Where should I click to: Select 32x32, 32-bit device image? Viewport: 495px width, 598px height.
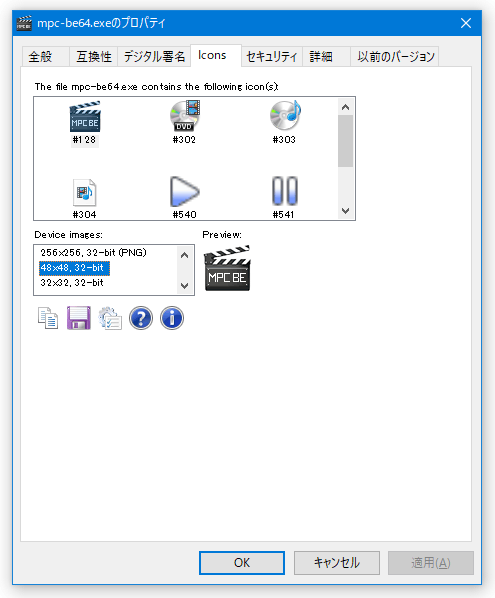[x=72, y=283]
